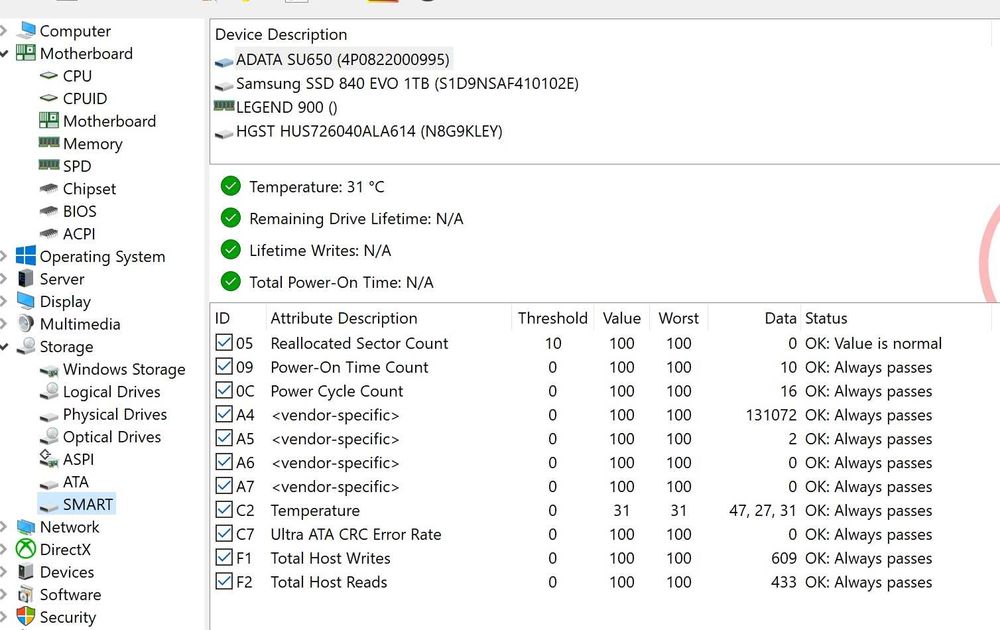Screen dimensions: 1000x630
Task: Click the Software icon in tree
Action: pyautogui.click(x=26, y=594)
